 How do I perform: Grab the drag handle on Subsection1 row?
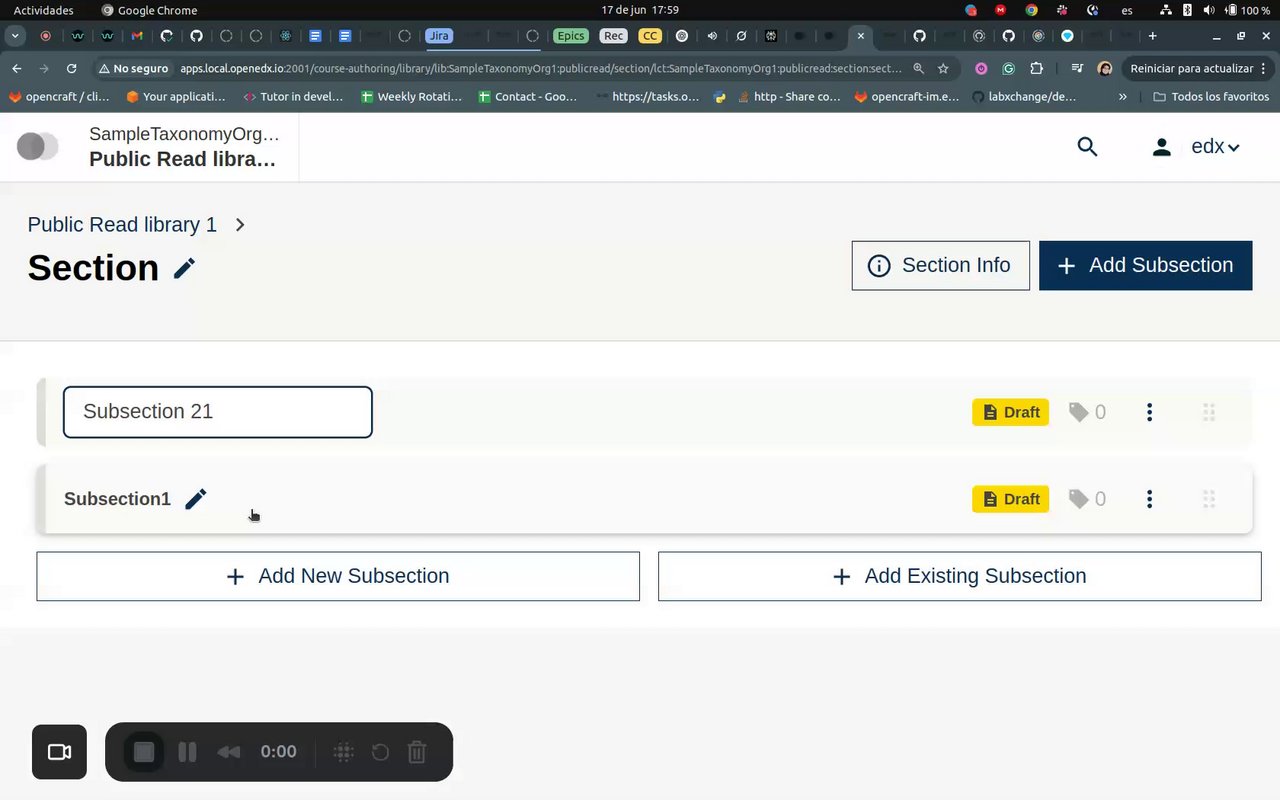[x=1208, y=499]
